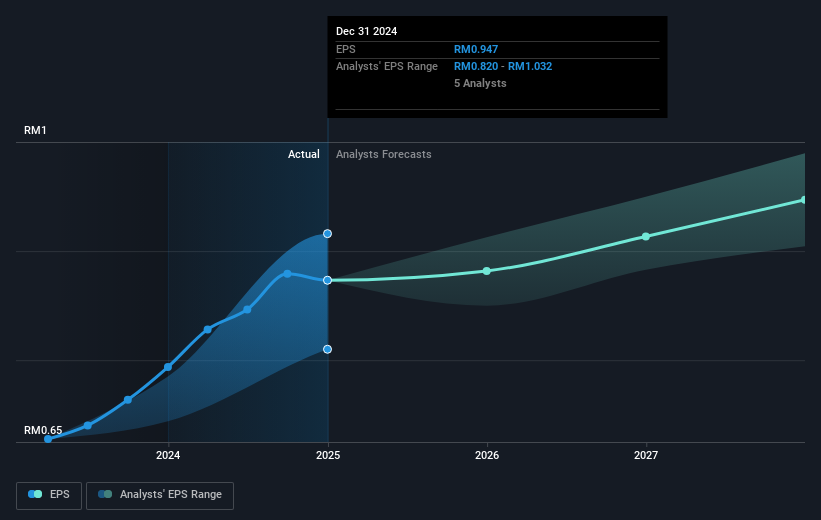Select the lower analyst range point at 2025

327,349
